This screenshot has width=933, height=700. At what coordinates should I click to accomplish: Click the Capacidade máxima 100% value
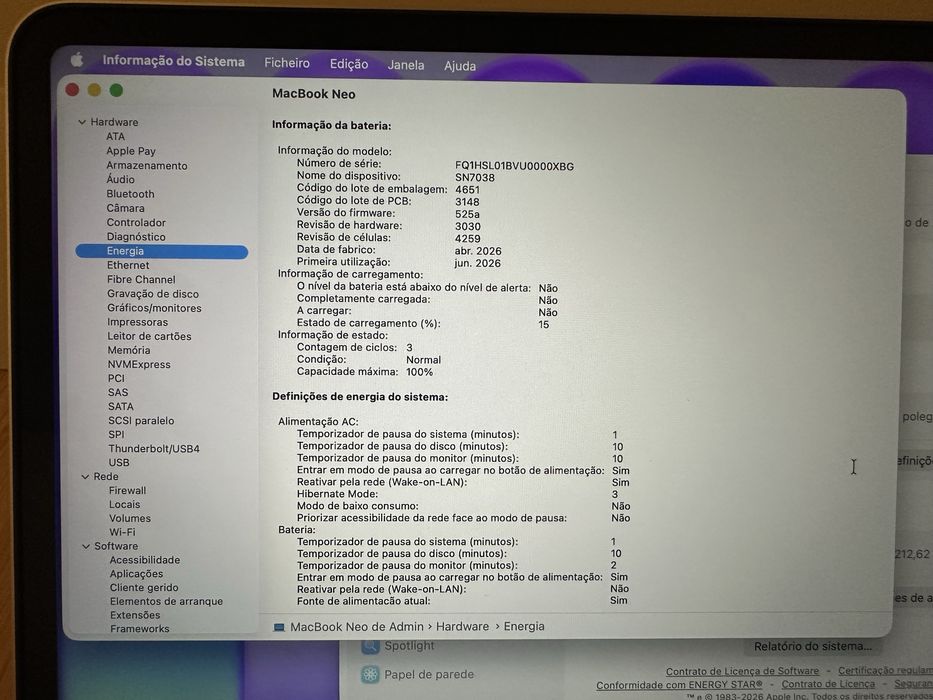pos(419,372)
